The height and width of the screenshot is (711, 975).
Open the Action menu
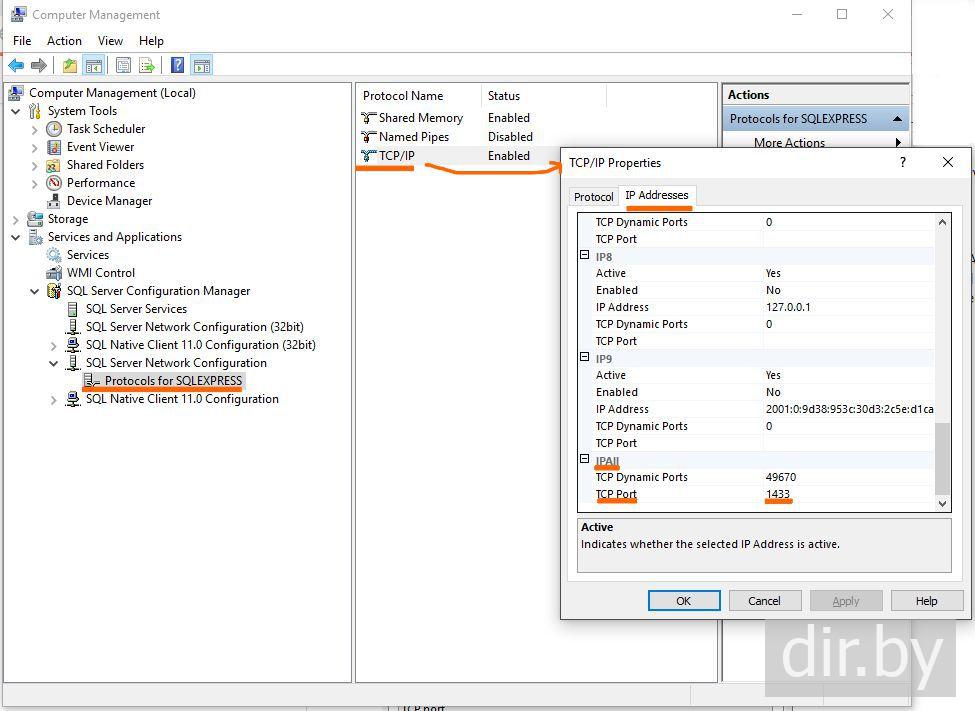pos(64,41)
